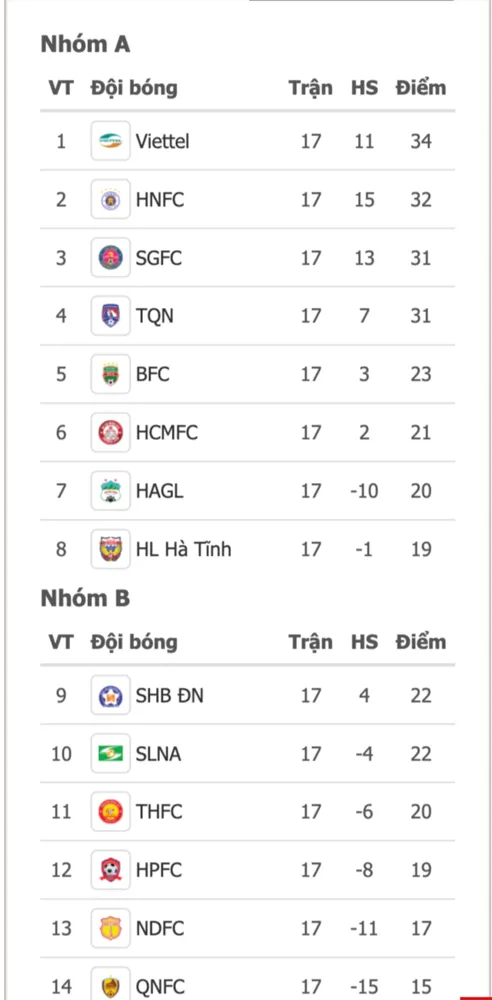Select the SGFC team crest
The height and width of the screenshot is (1000, 492).
click(x=110, y=257)
